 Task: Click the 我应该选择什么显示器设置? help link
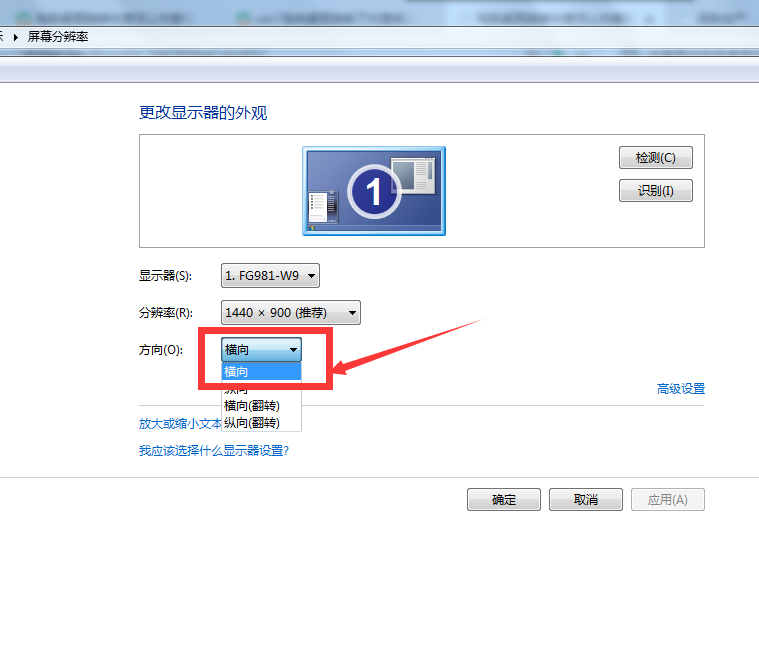(213, 451)
